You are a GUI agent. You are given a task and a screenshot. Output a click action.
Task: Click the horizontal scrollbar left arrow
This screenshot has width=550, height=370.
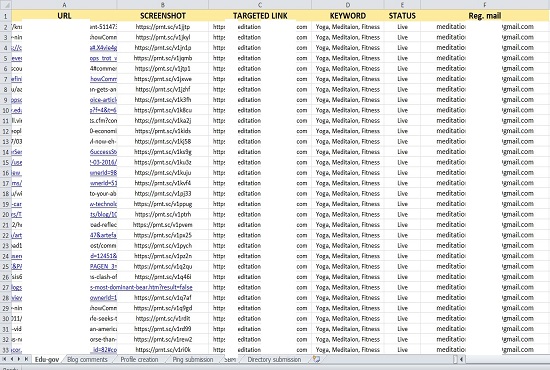point(461,359)
